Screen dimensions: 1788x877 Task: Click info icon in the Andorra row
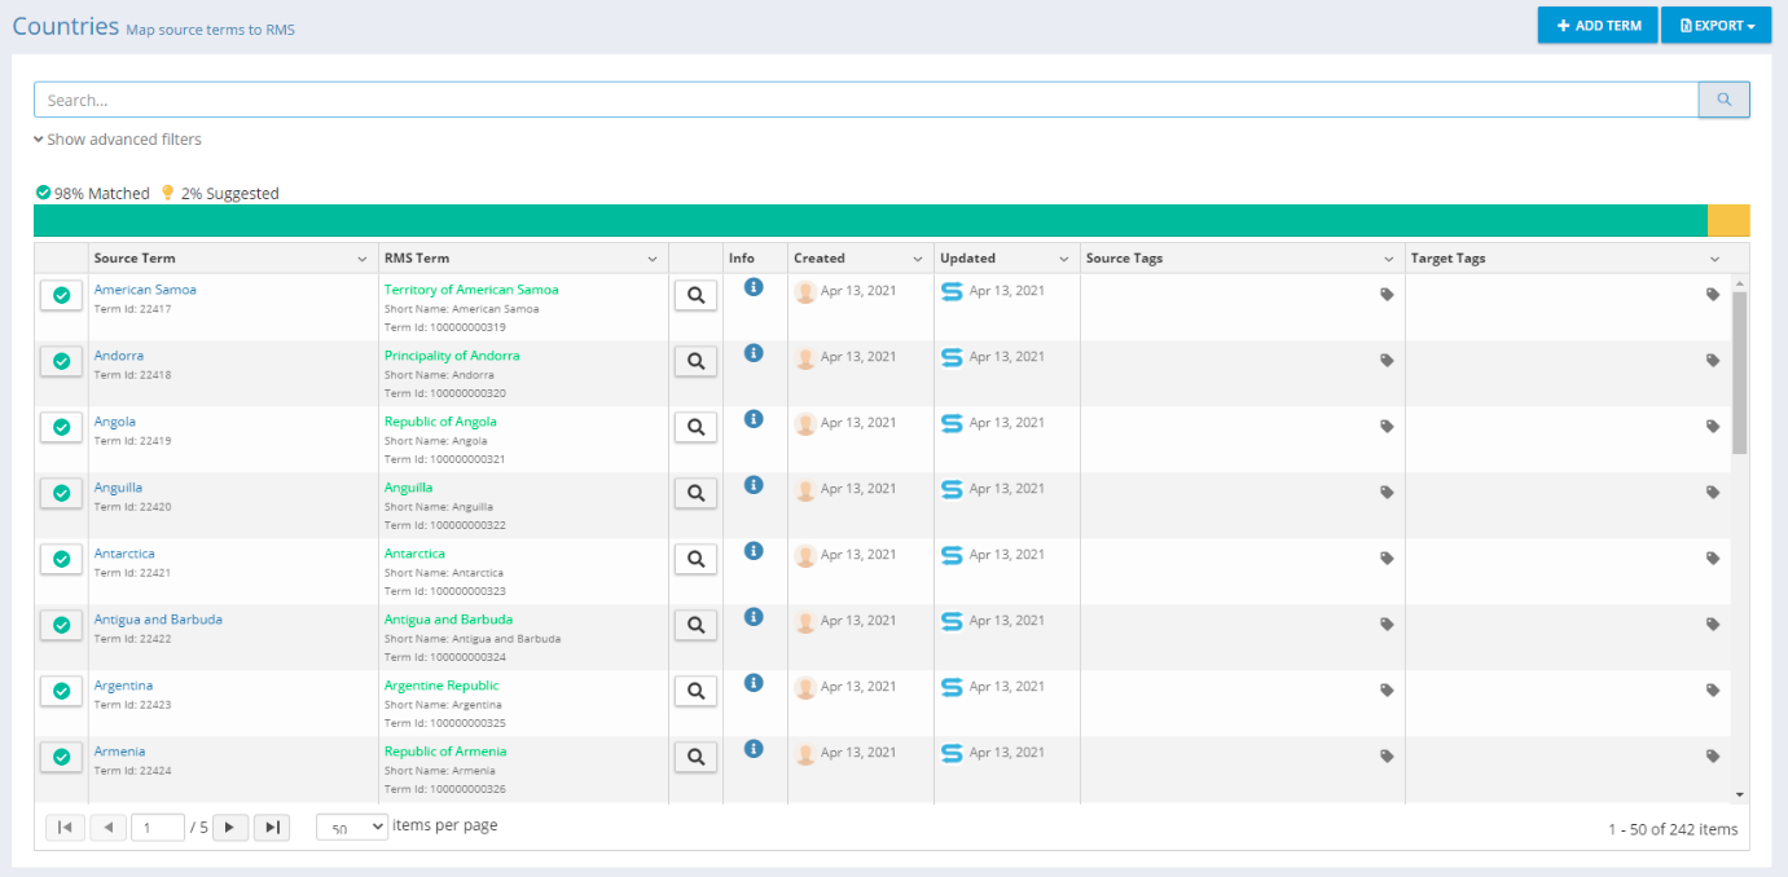pos(754,353)
